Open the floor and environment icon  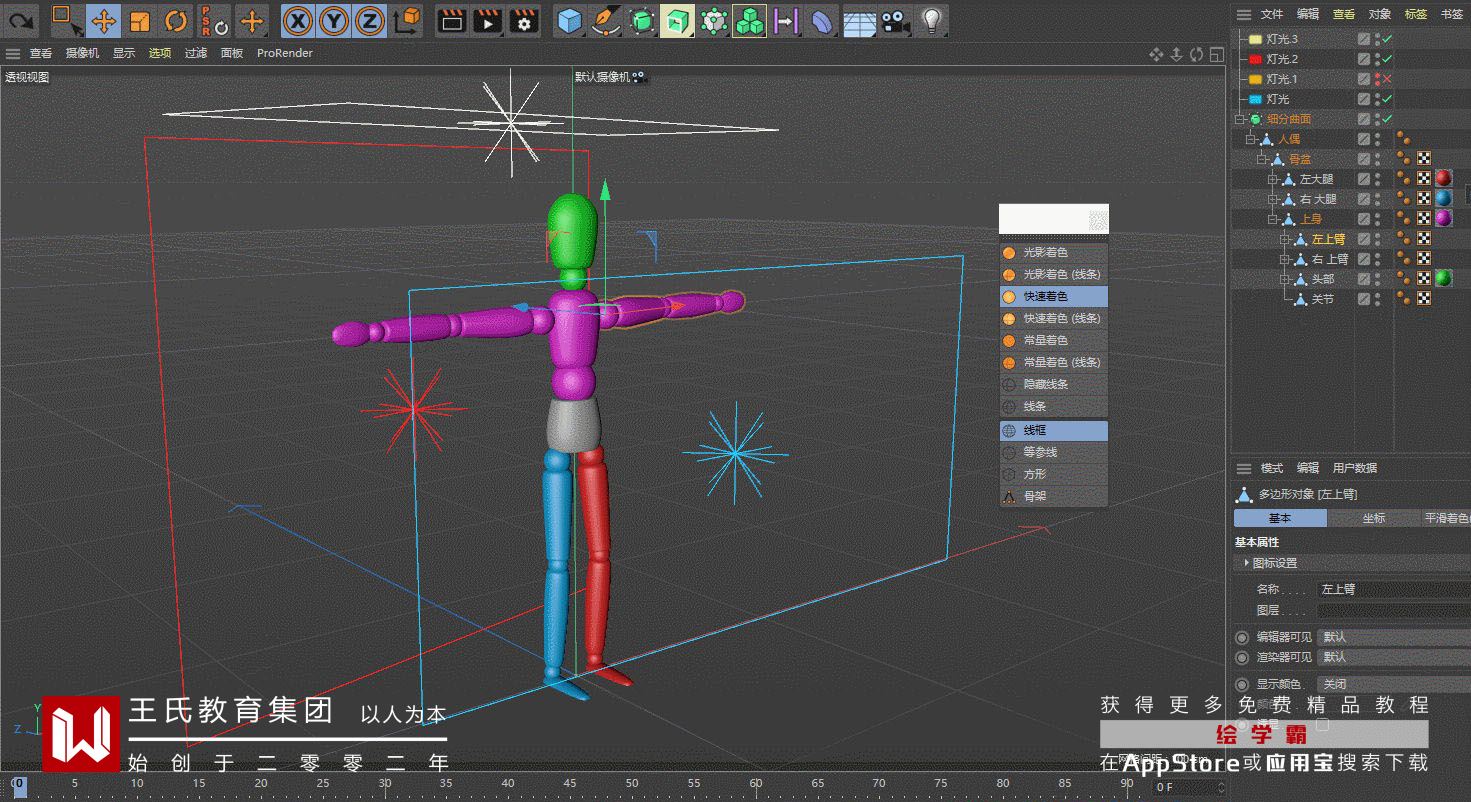(858, 20)
